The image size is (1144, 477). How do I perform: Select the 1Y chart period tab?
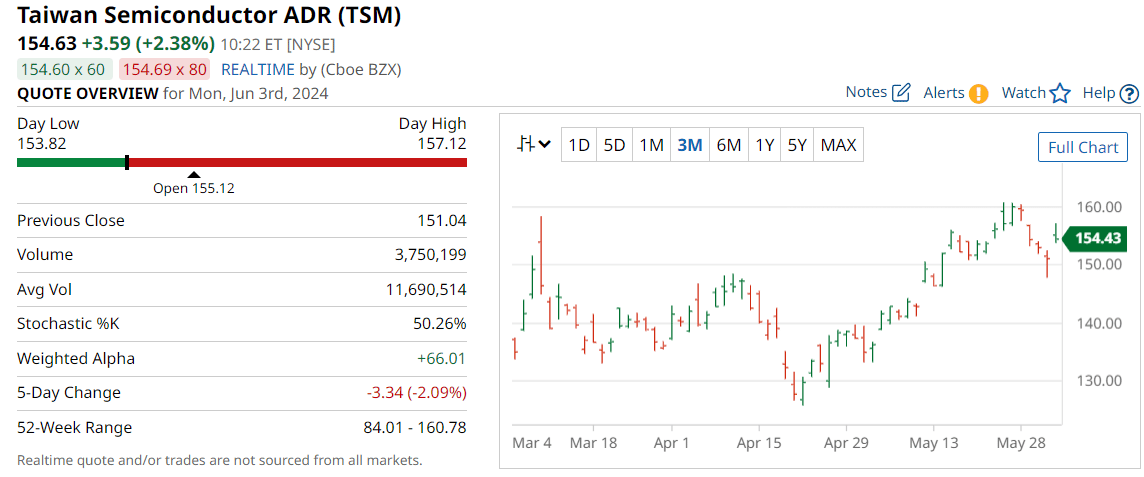pyautogui.click(x=764, y=145)
